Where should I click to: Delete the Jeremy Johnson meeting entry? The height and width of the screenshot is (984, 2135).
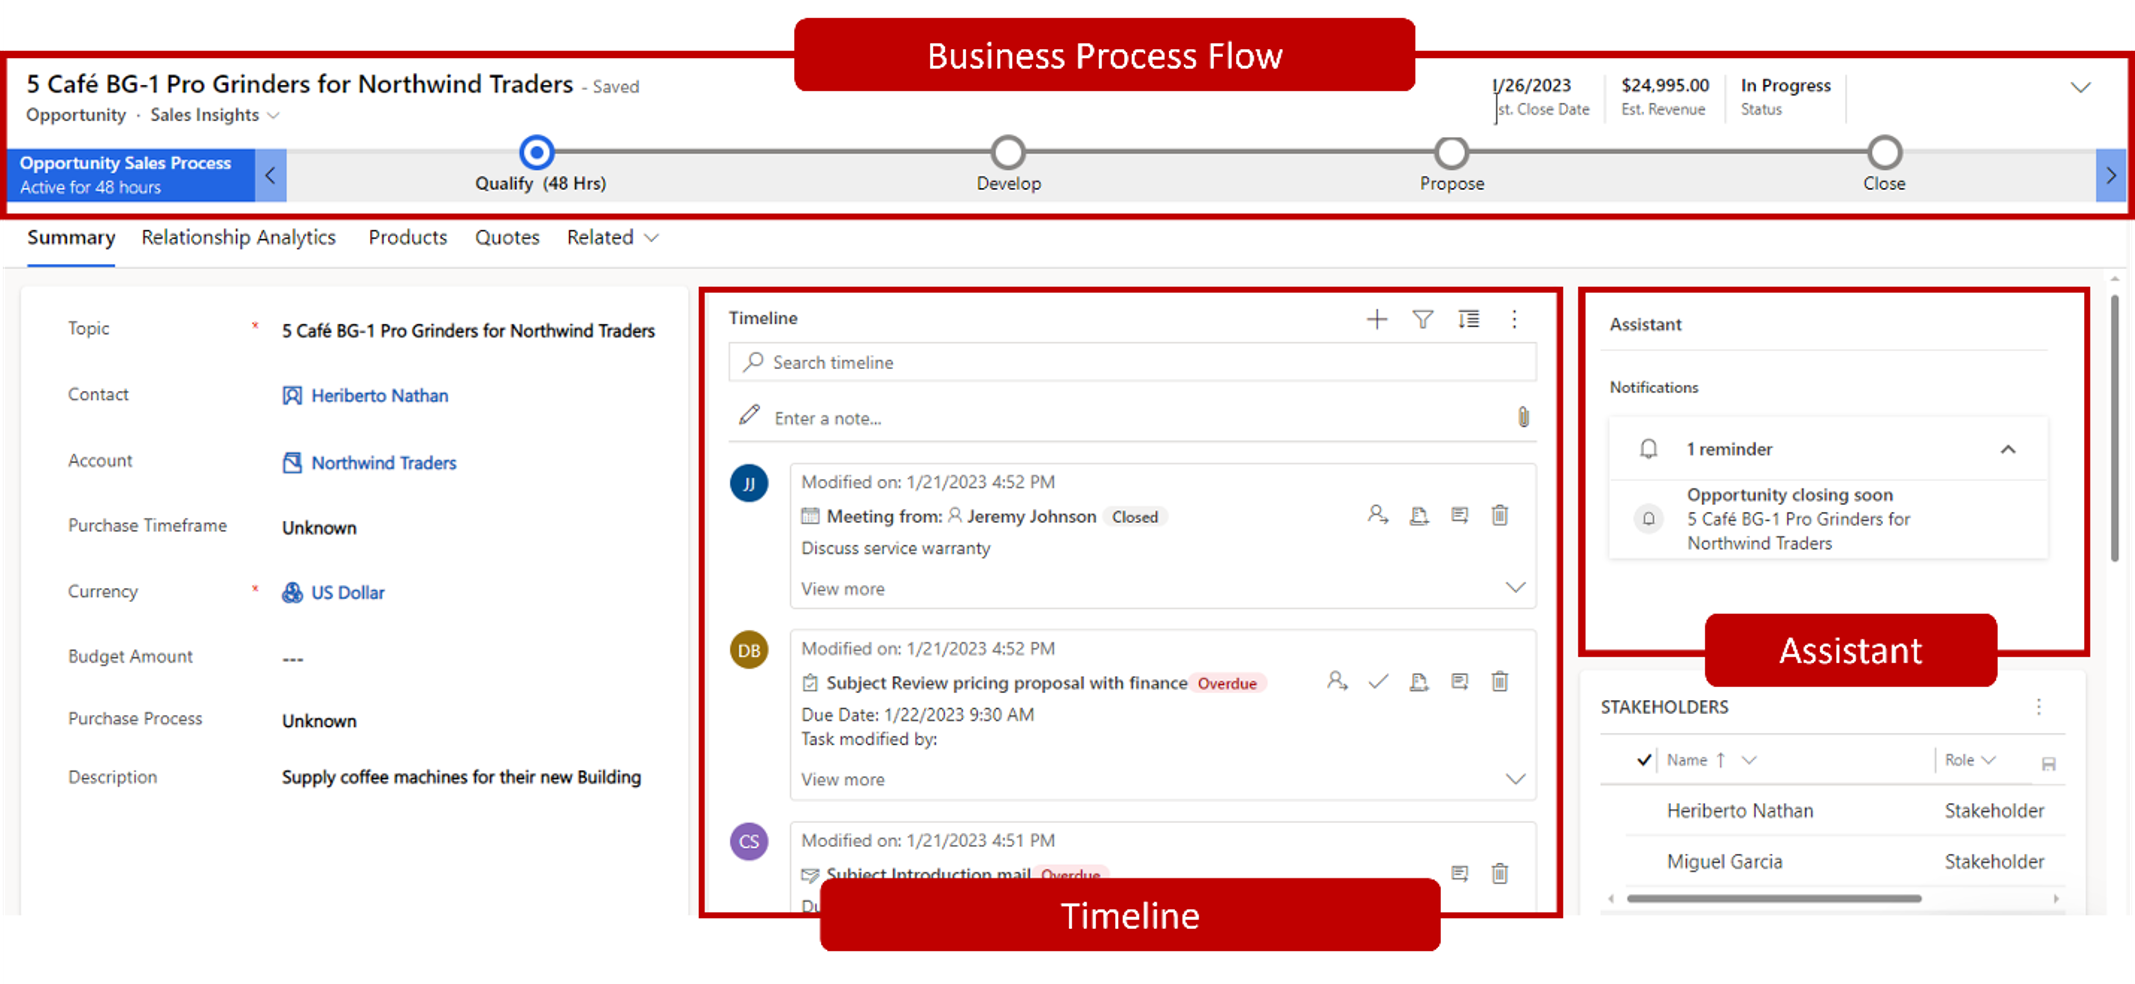click(1500, 515)
